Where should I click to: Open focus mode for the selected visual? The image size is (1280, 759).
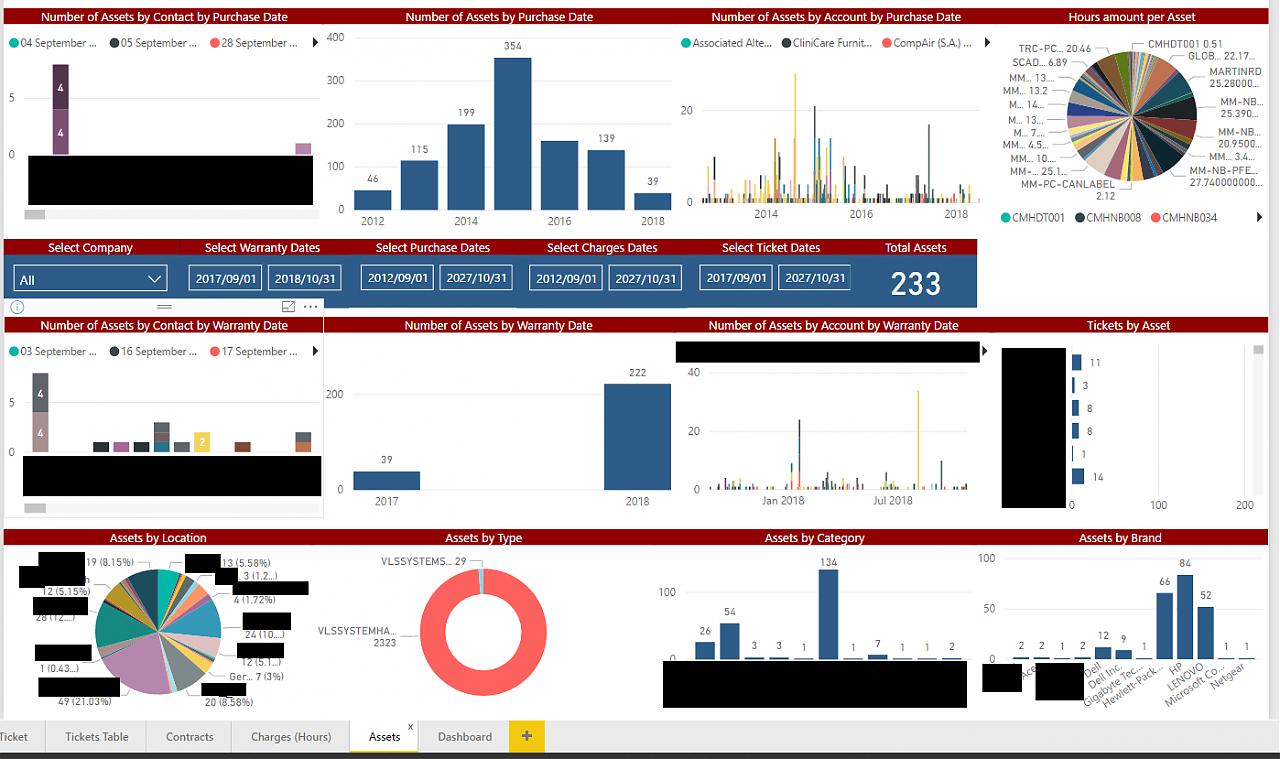click(x=288, y=307)
